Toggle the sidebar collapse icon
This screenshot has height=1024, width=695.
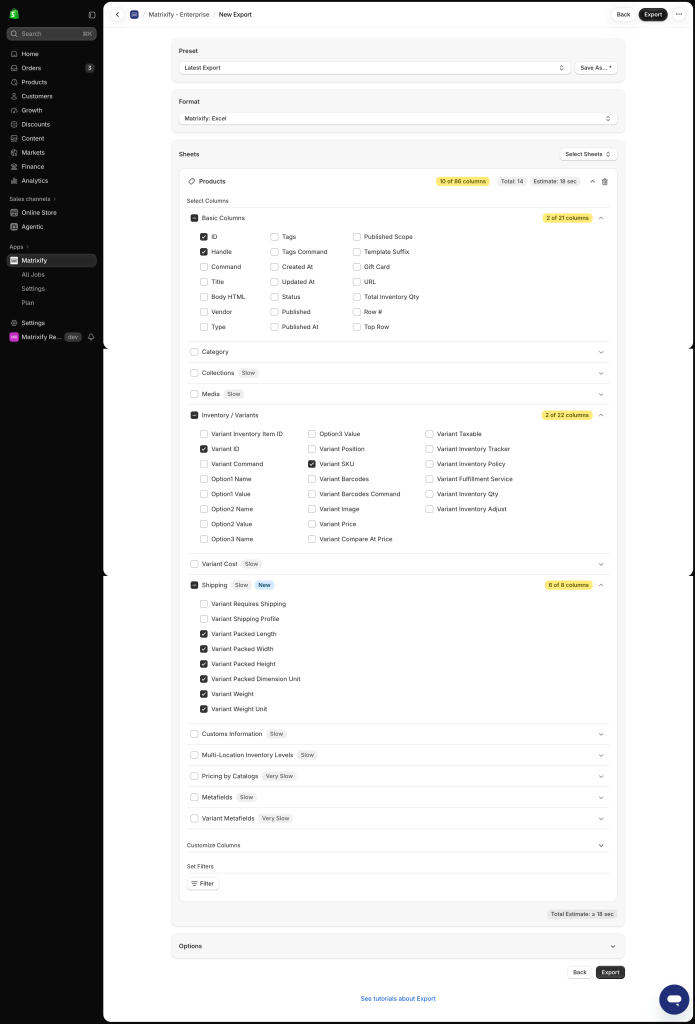[92, 14]
